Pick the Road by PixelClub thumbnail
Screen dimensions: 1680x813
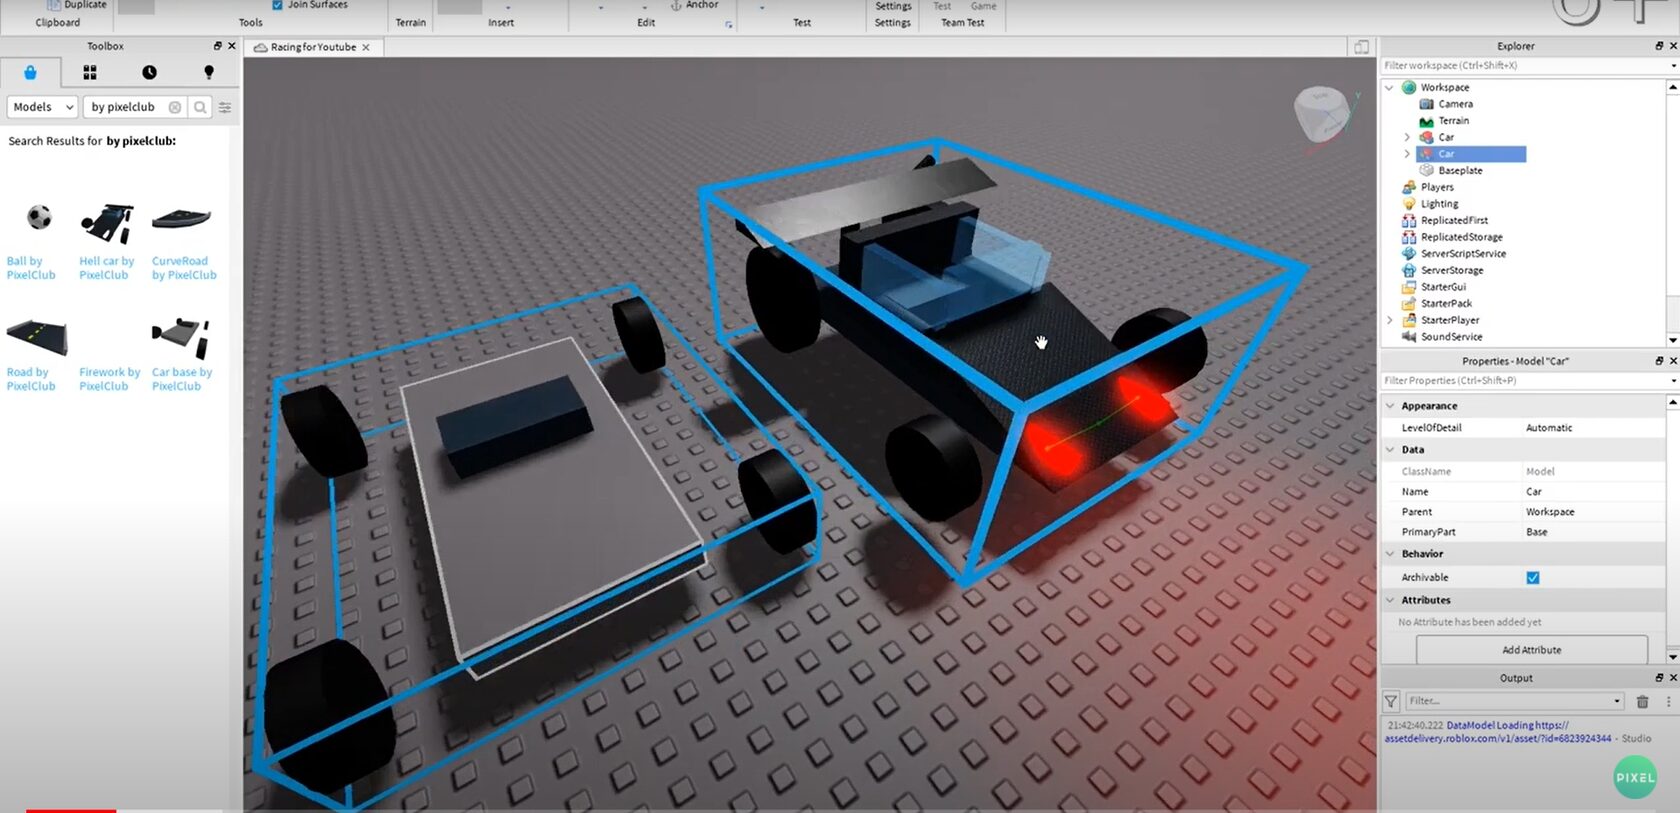click(x=37, y=338)
